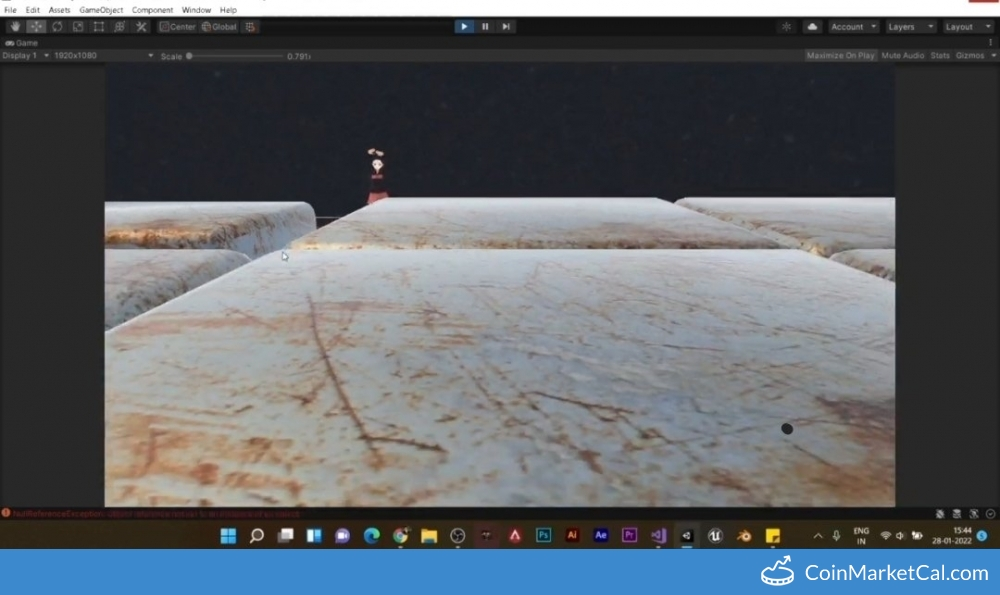Open the Window menu
This screenshot has height=595, width=1000.
pos(196,10)
